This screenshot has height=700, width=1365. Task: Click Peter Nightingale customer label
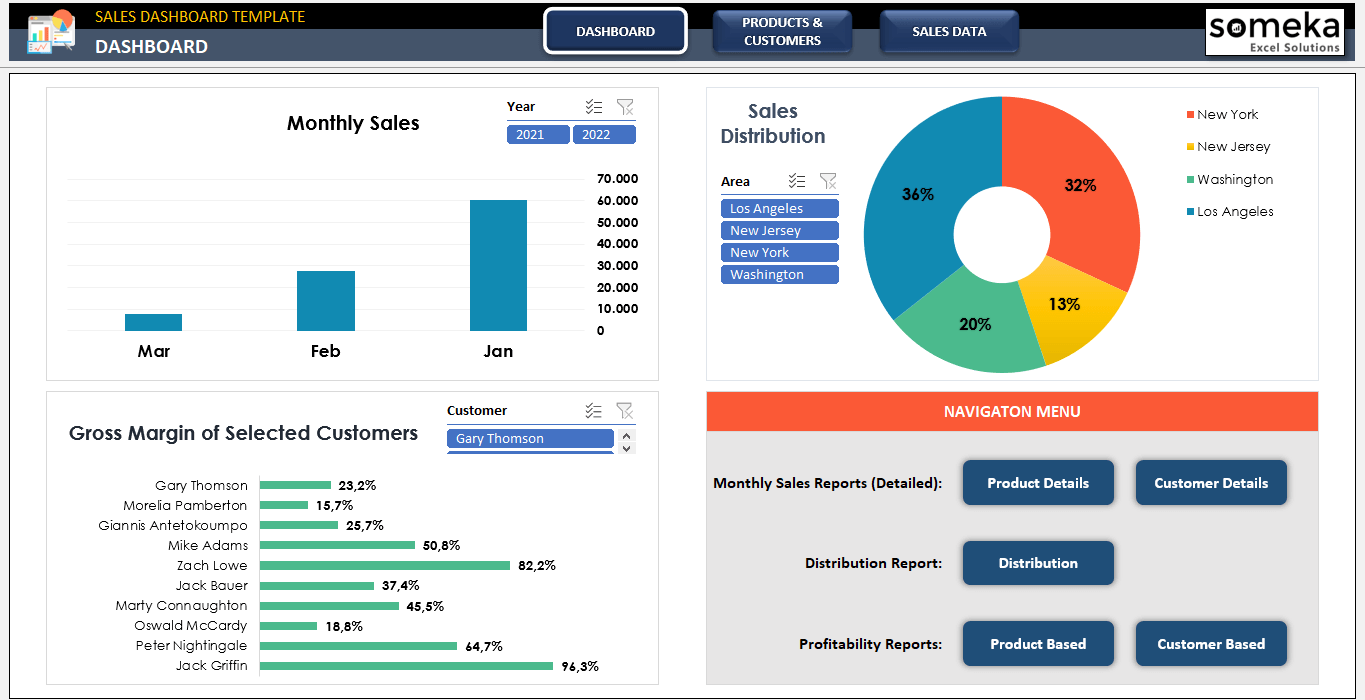192,645
